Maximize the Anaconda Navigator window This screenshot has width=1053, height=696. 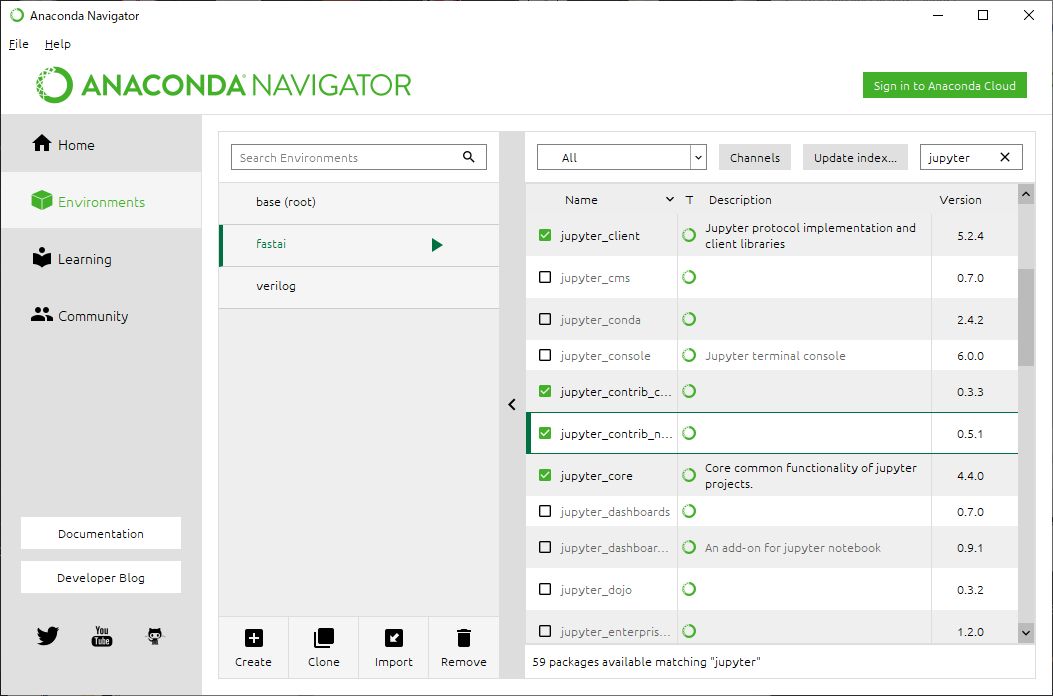(x=982, y=15)
